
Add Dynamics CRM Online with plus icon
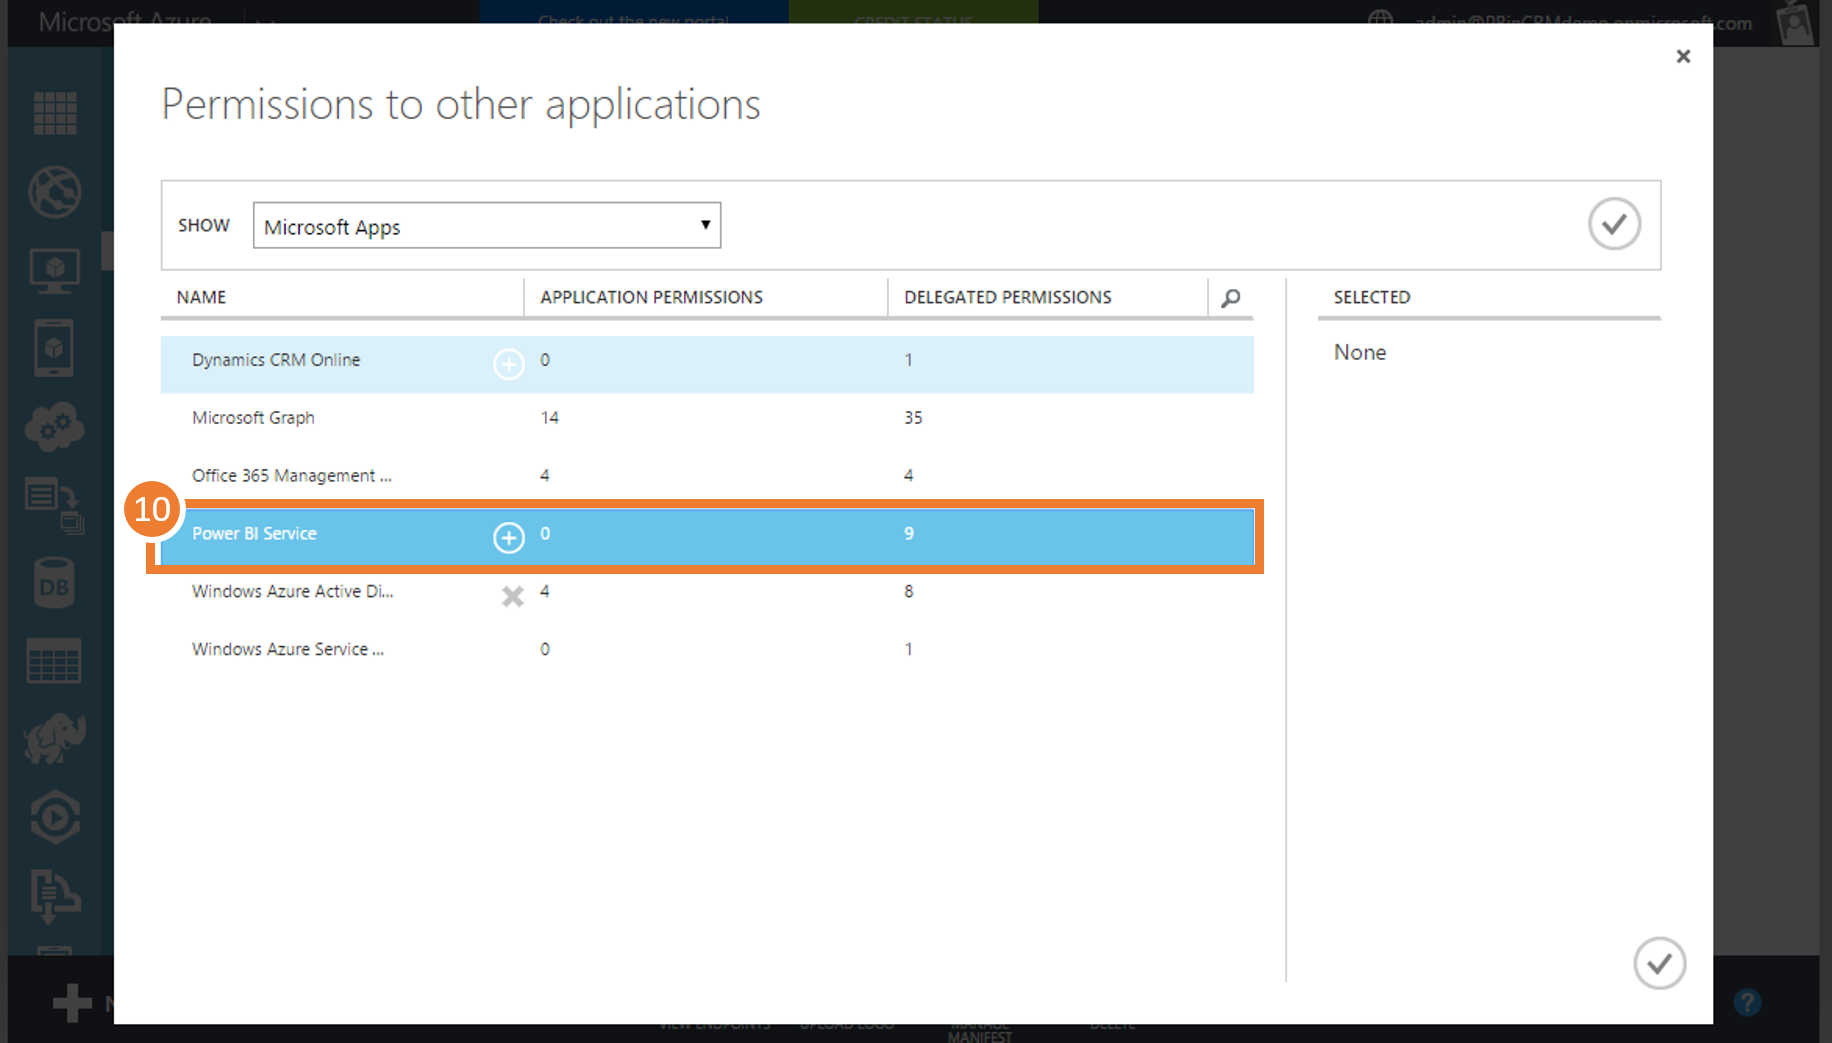pyautogui.click(x=509, y=364)
